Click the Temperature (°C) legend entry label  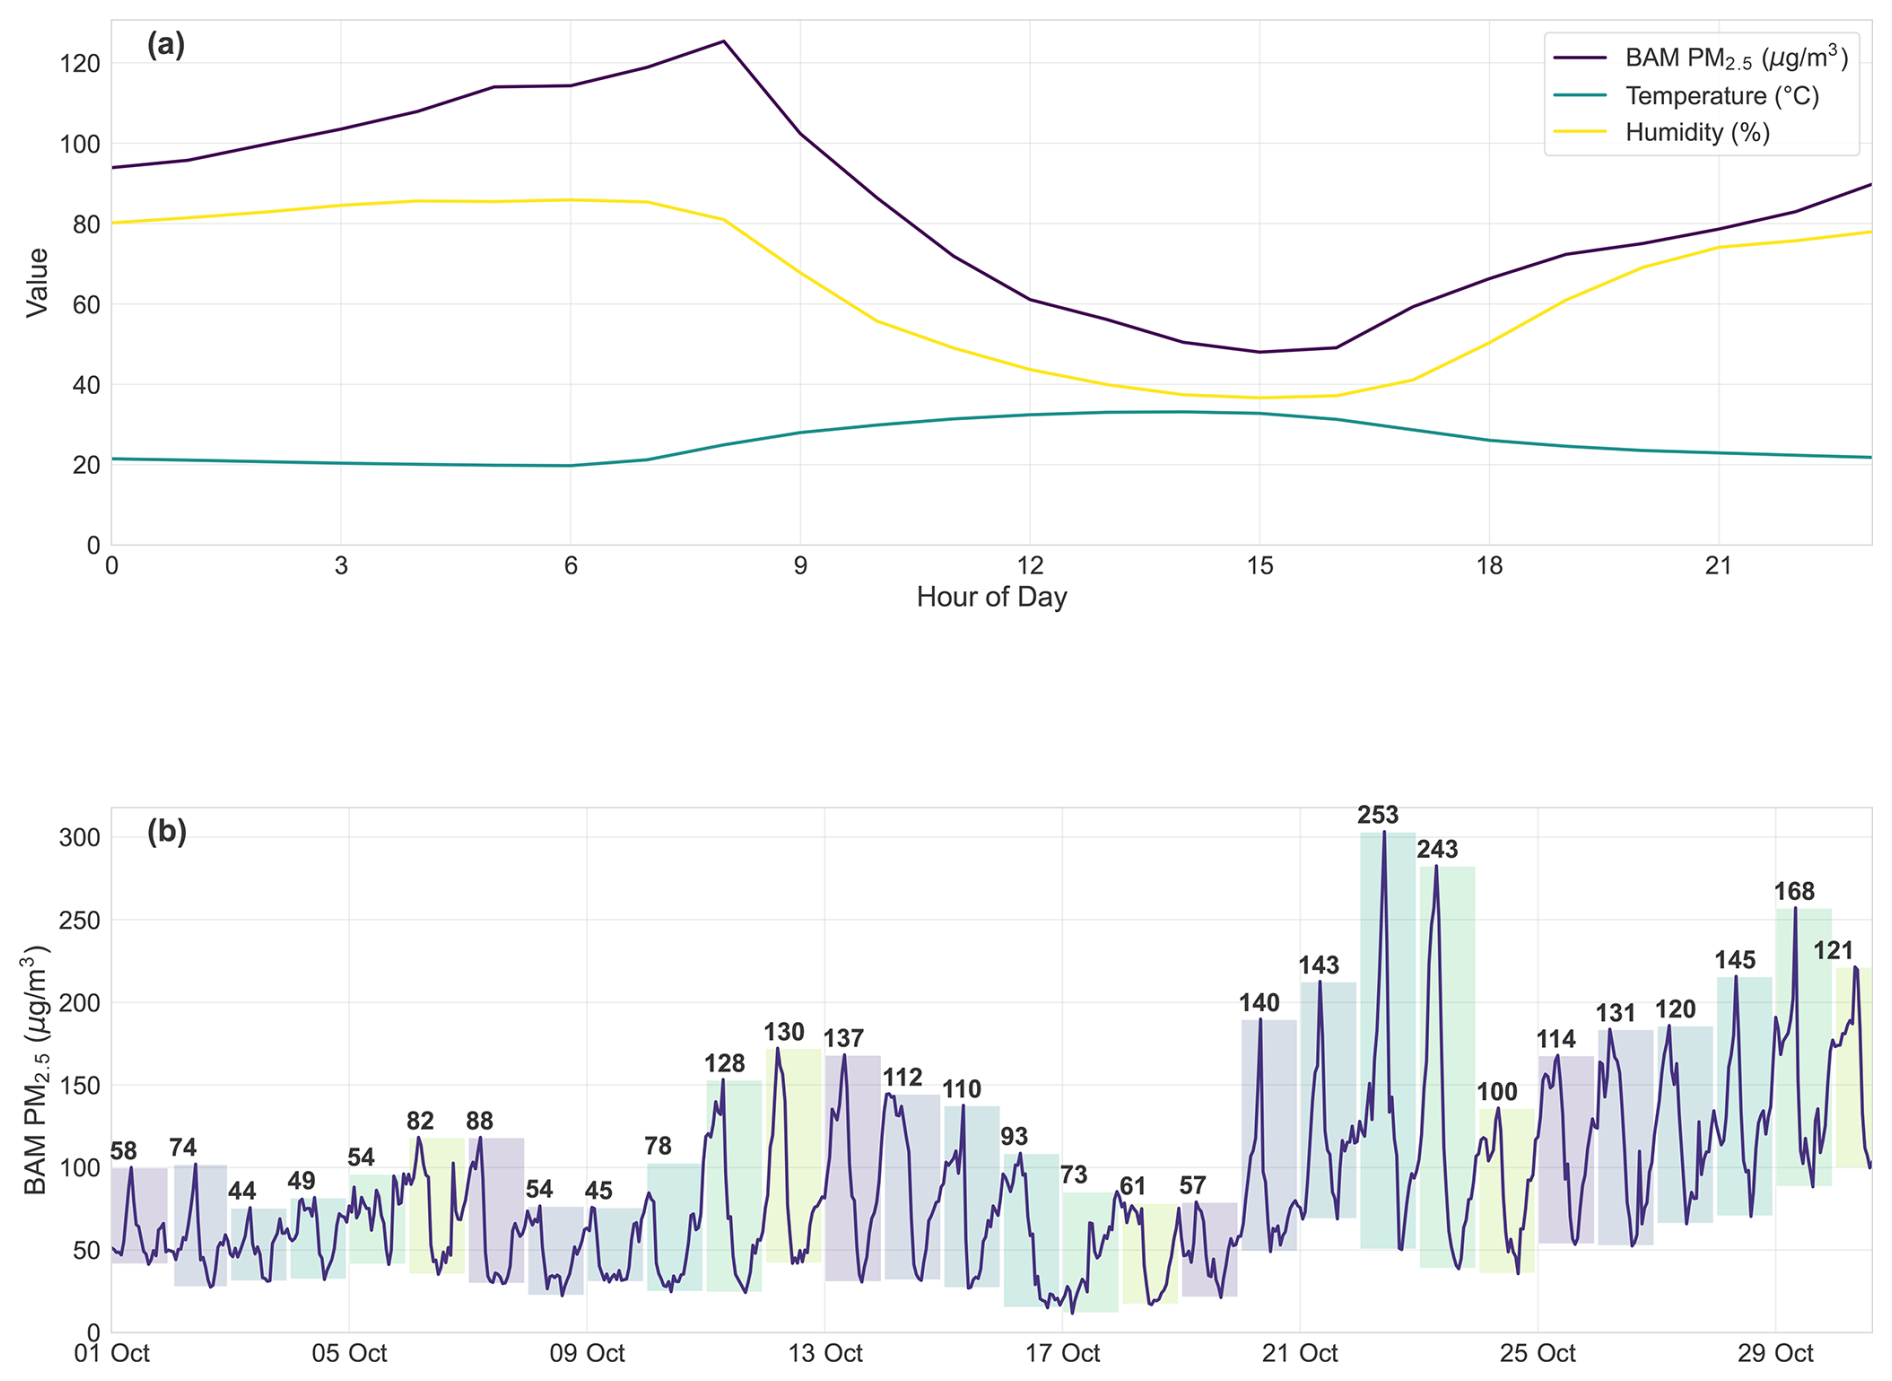[x=1721, y=96]
